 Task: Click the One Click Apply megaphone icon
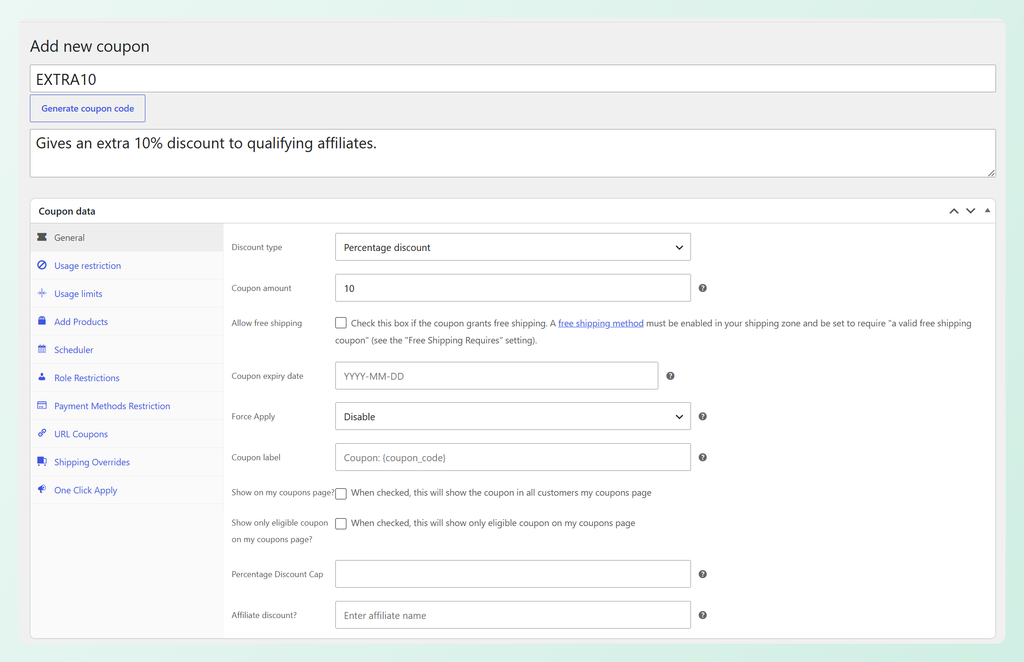click(x=42, y=490)
